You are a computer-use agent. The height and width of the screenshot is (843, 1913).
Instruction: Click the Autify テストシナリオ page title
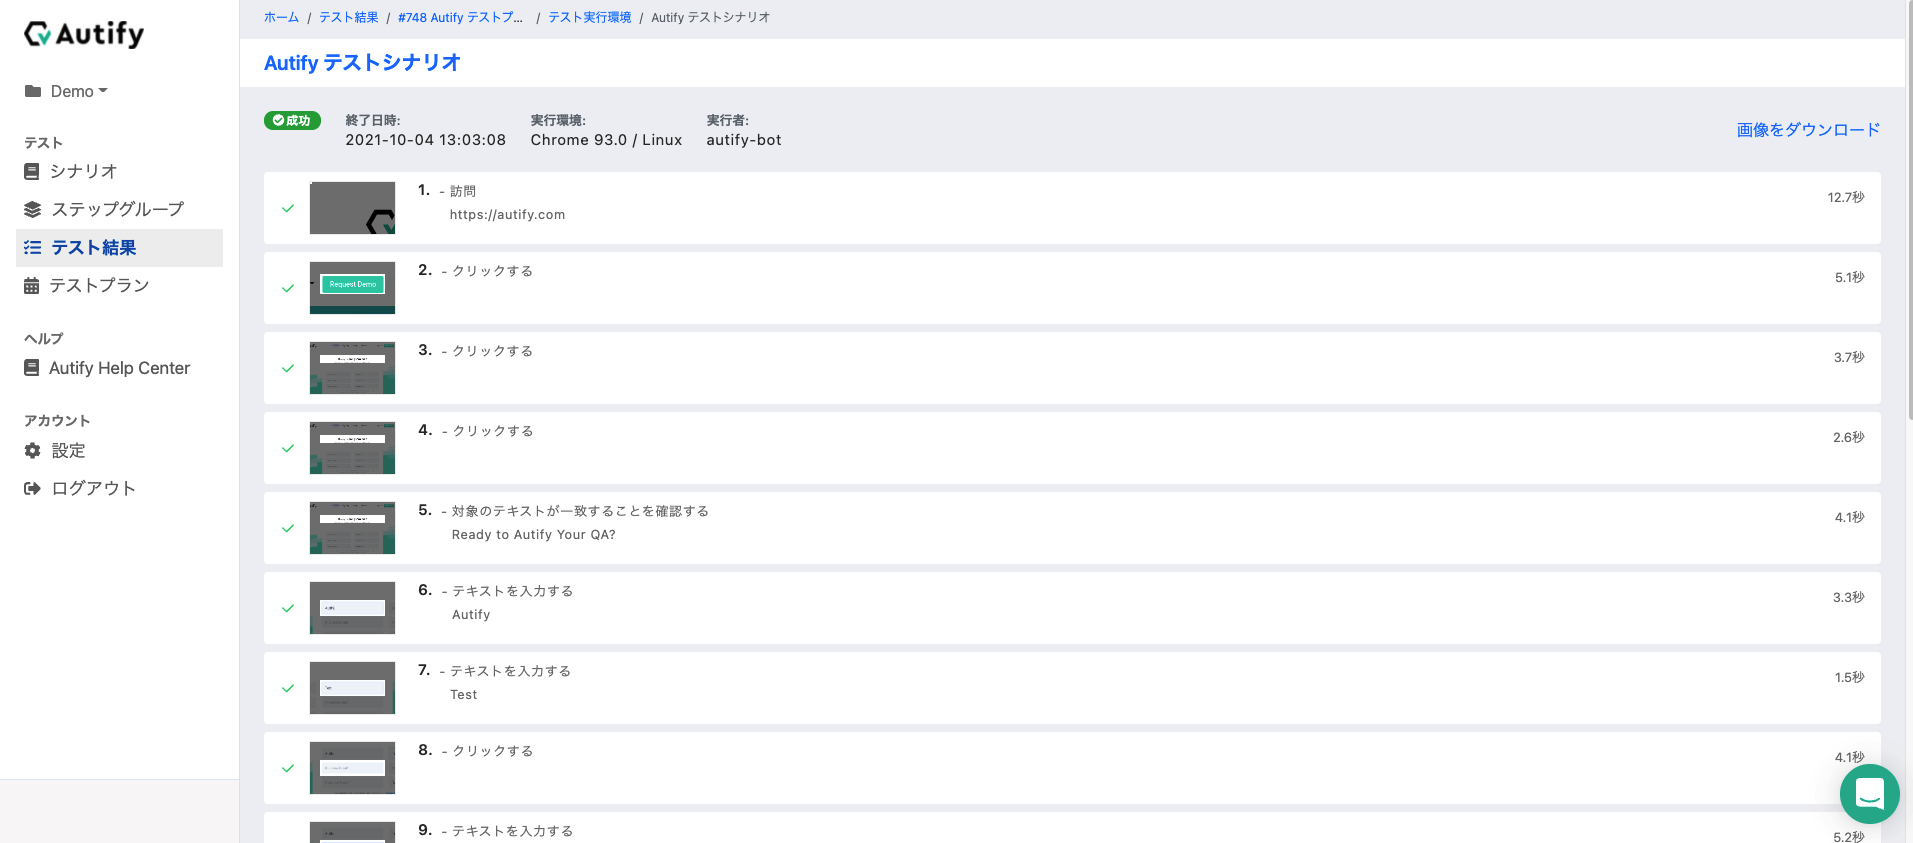(362, 63)
